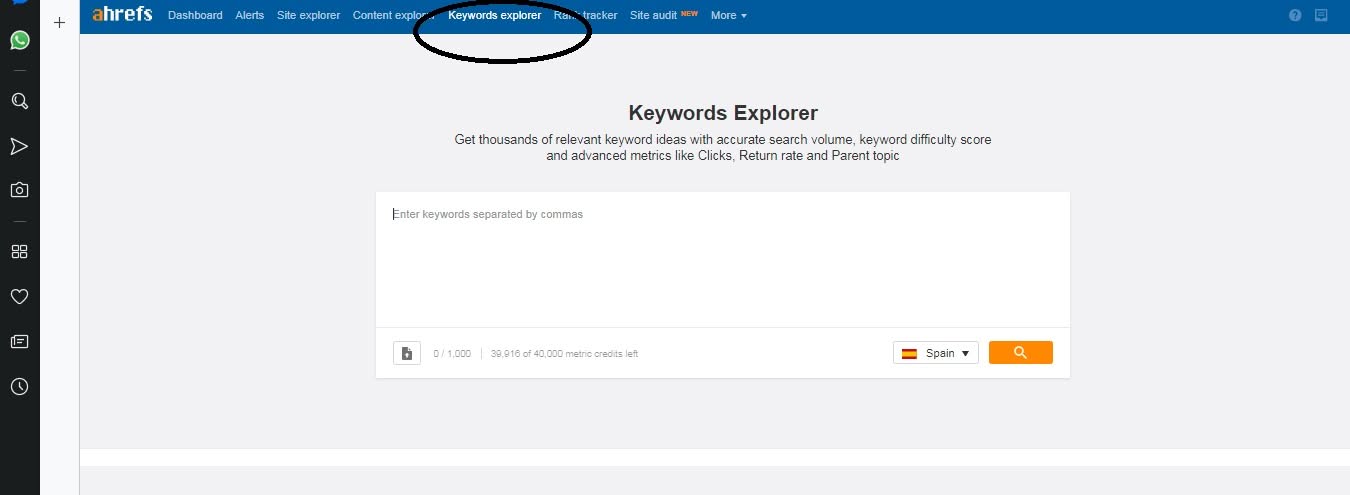Click the Ahrefs logo
The image size is (1350, 495).
(x=122, y=14)
